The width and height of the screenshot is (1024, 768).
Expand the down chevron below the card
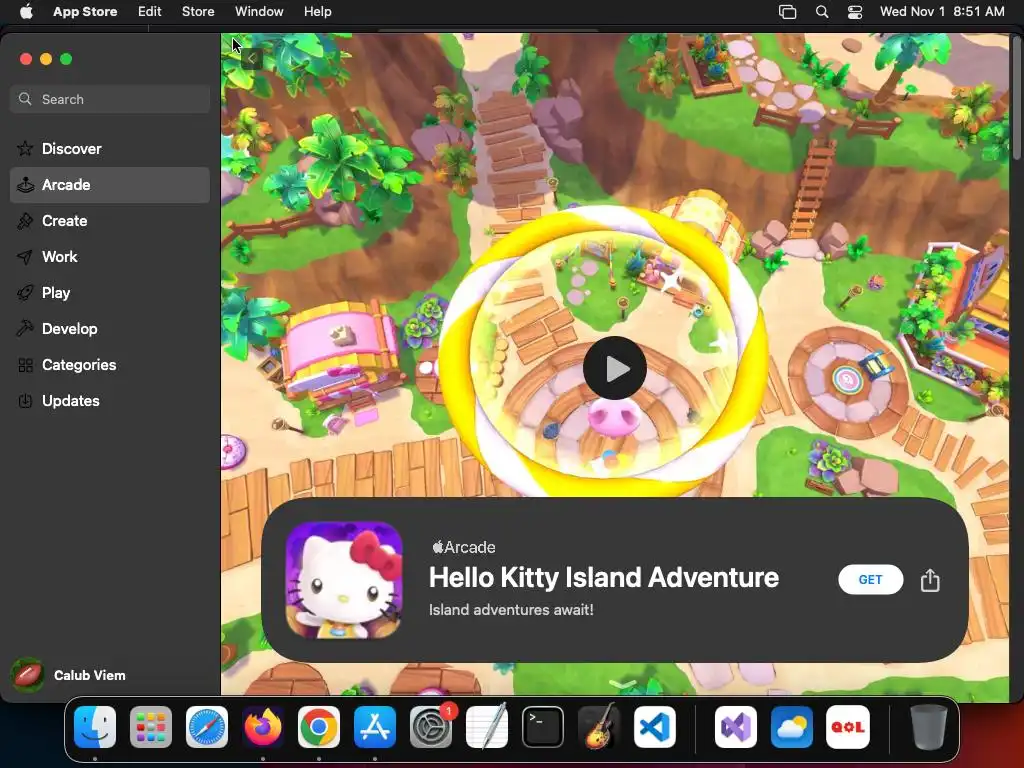pyautogui.click(x=622, y=683)
